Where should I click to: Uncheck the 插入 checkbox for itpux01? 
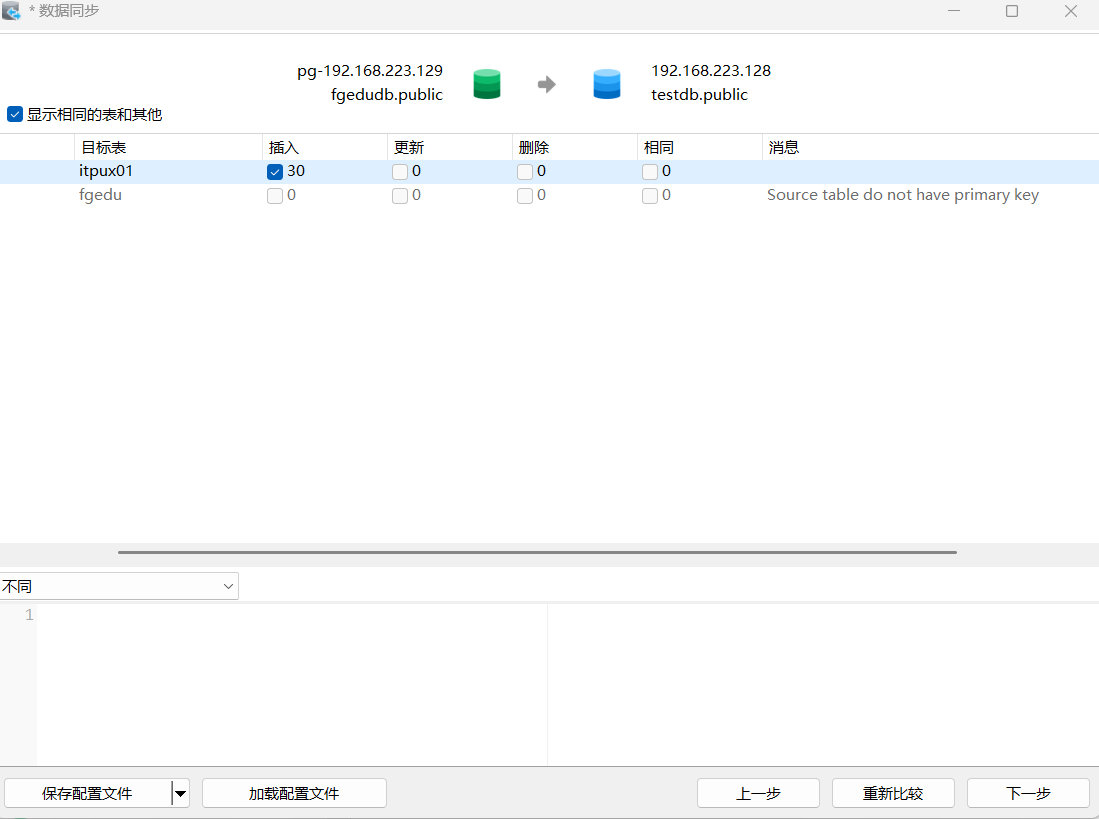[x=275, y=172]
